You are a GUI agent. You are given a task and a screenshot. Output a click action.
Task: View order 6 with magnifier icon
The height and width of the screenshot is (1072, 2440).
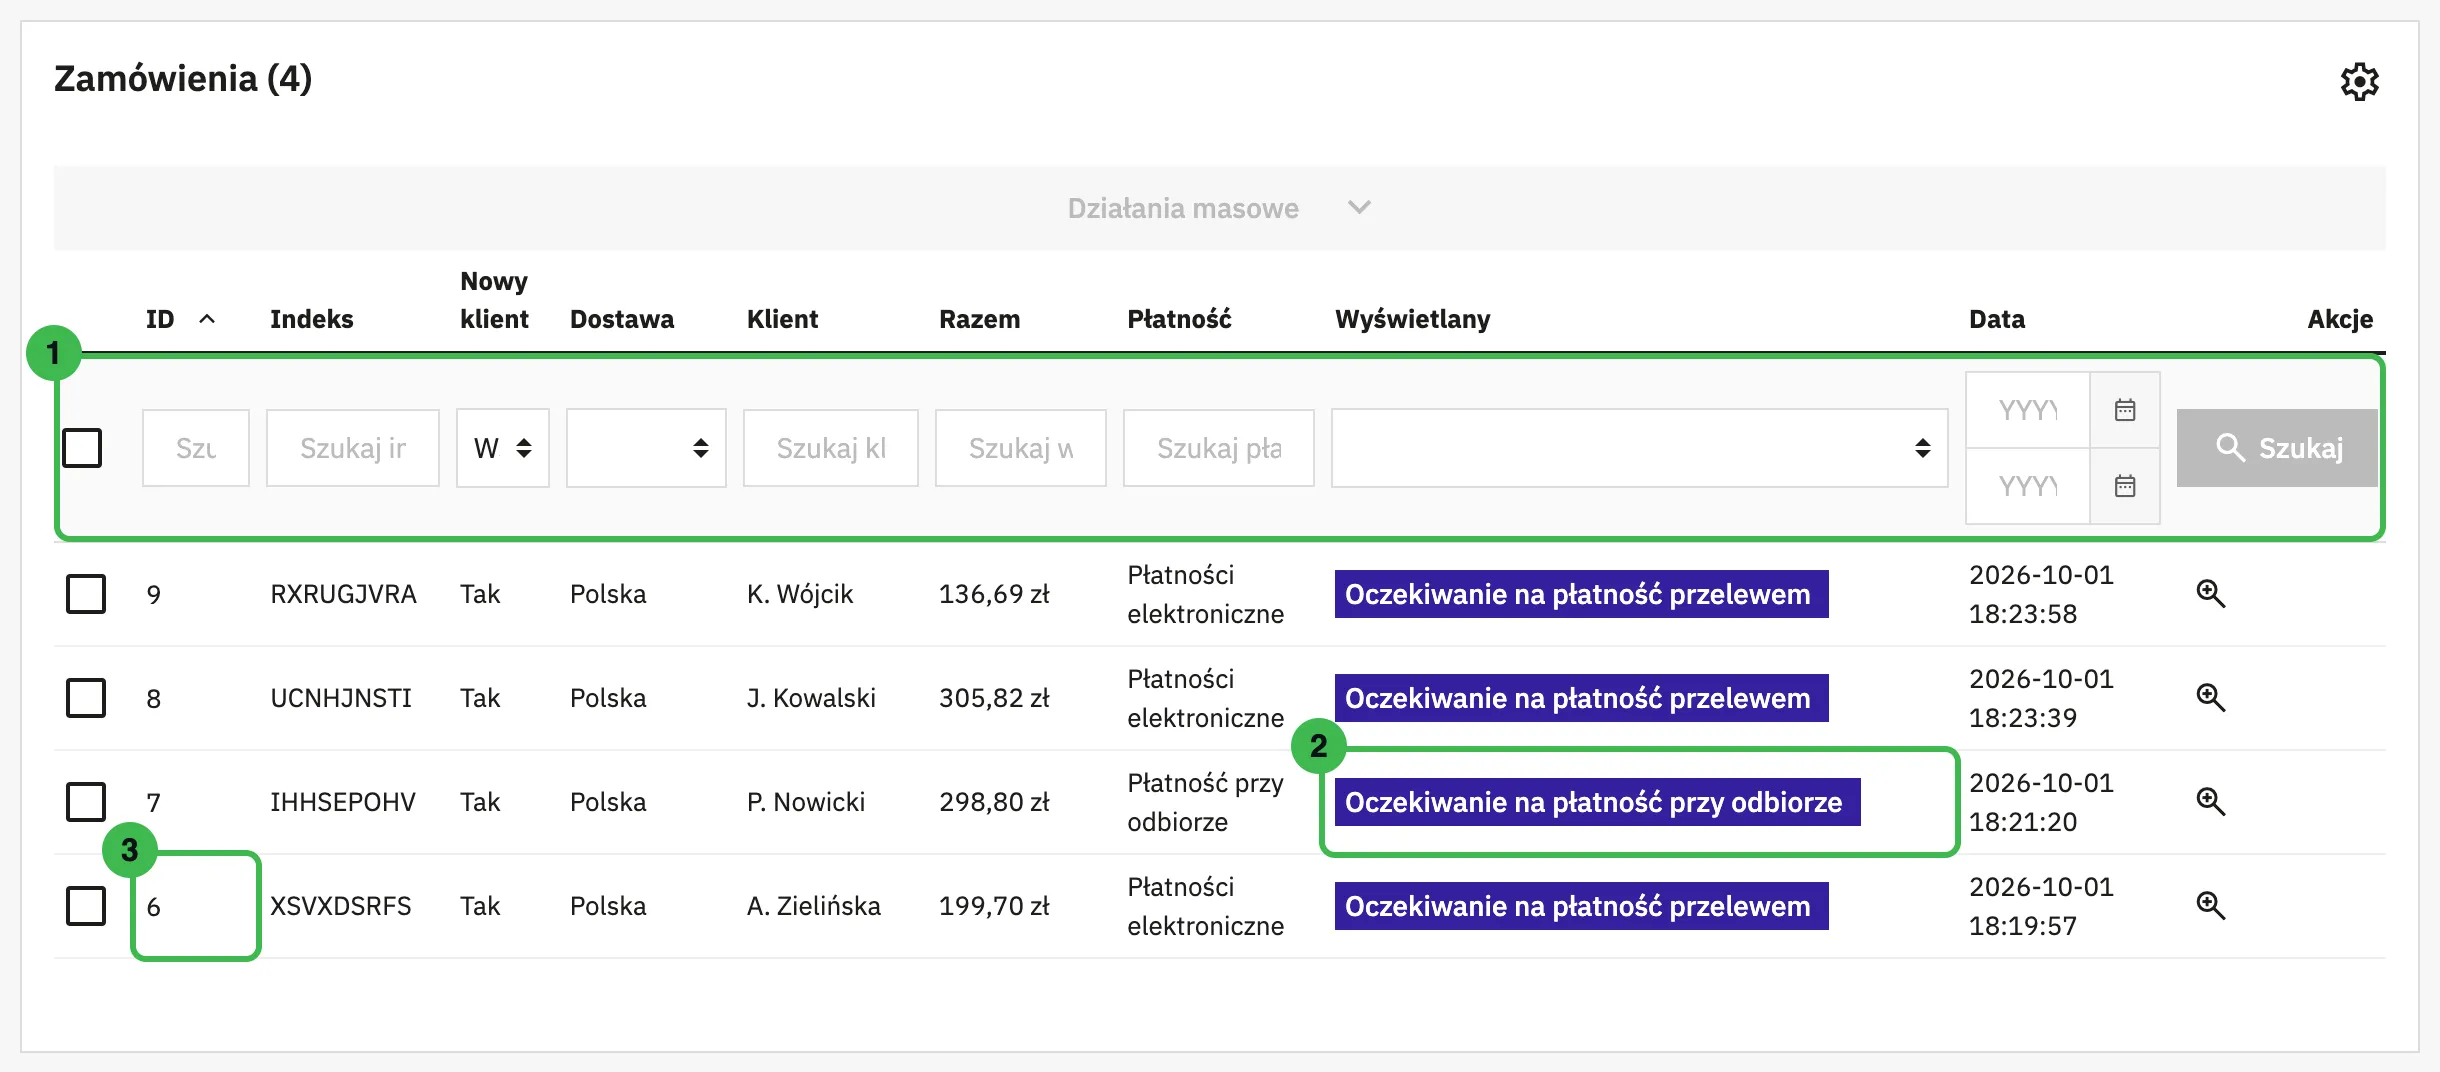[2210, 906]
